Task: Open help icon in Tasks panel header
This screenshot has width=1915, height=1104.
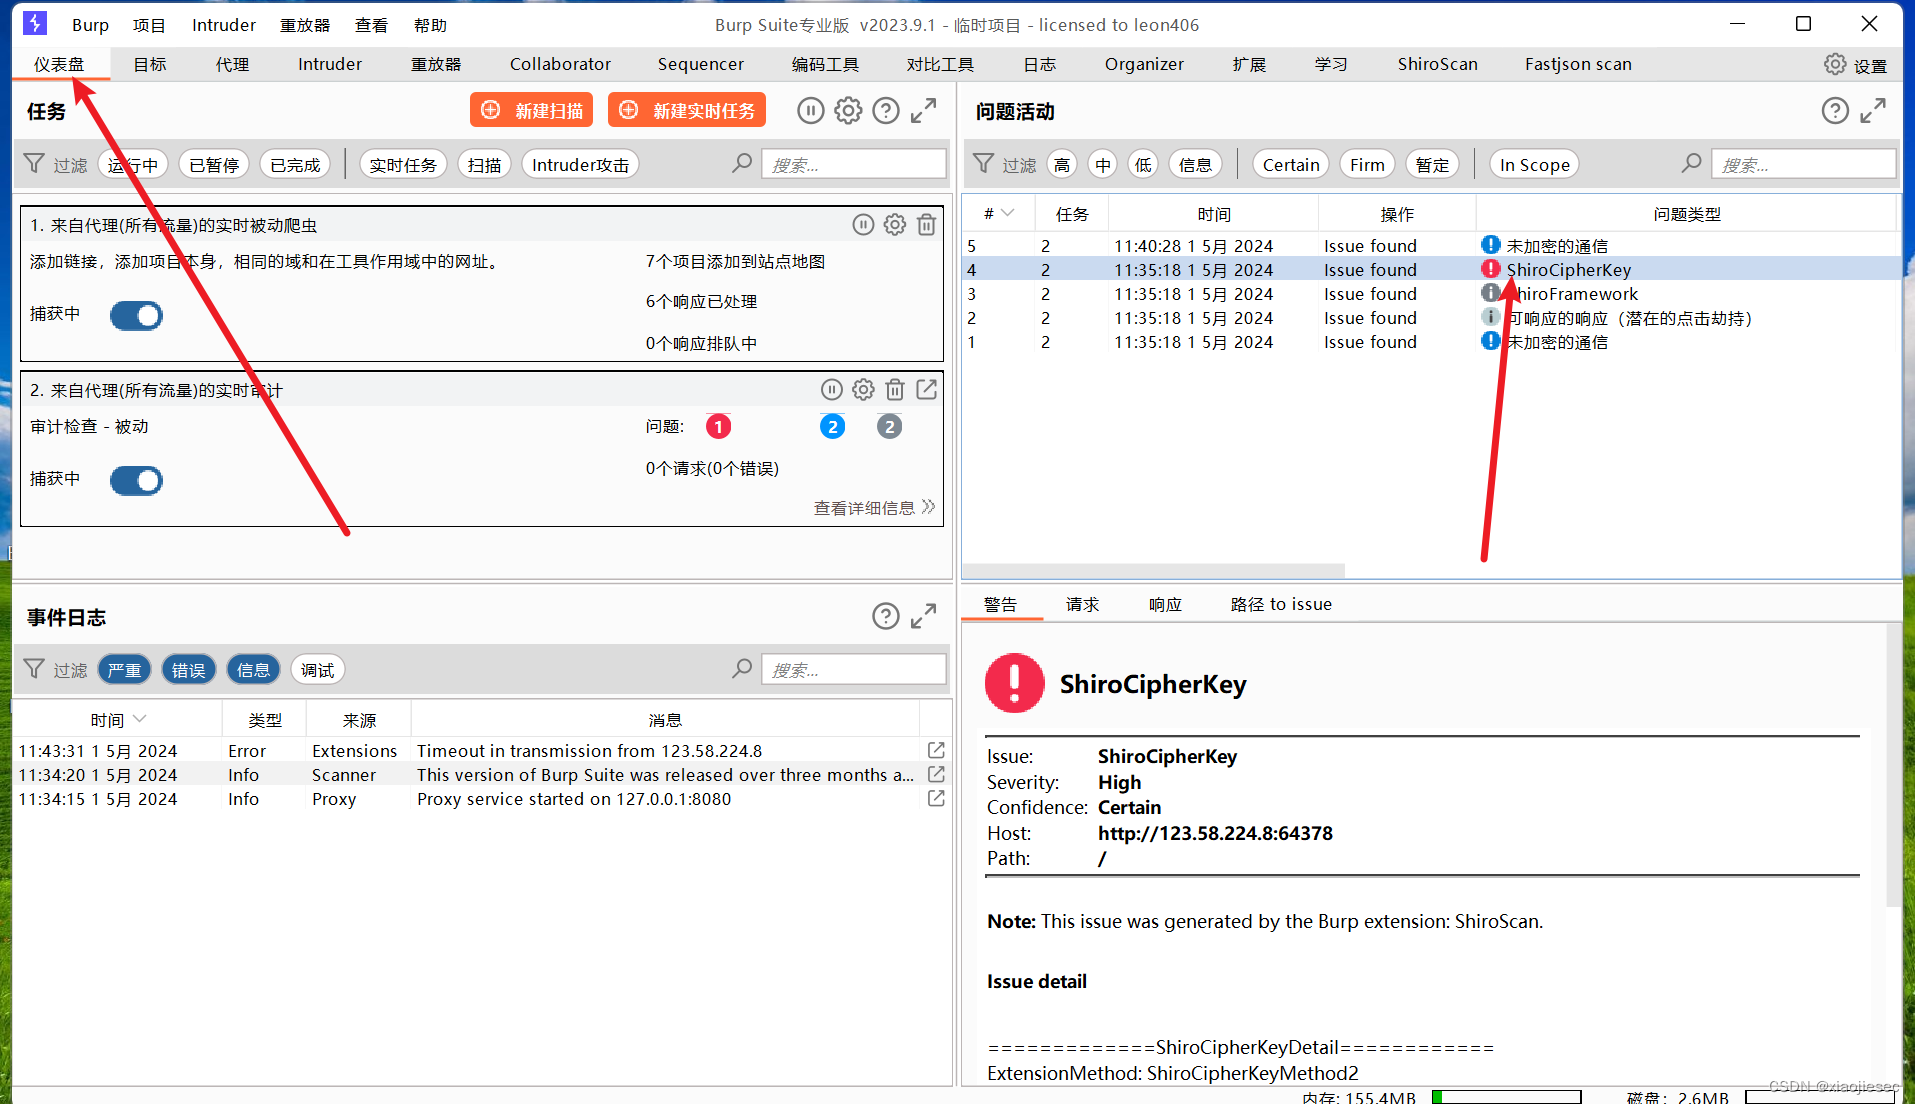Action: 886,111
